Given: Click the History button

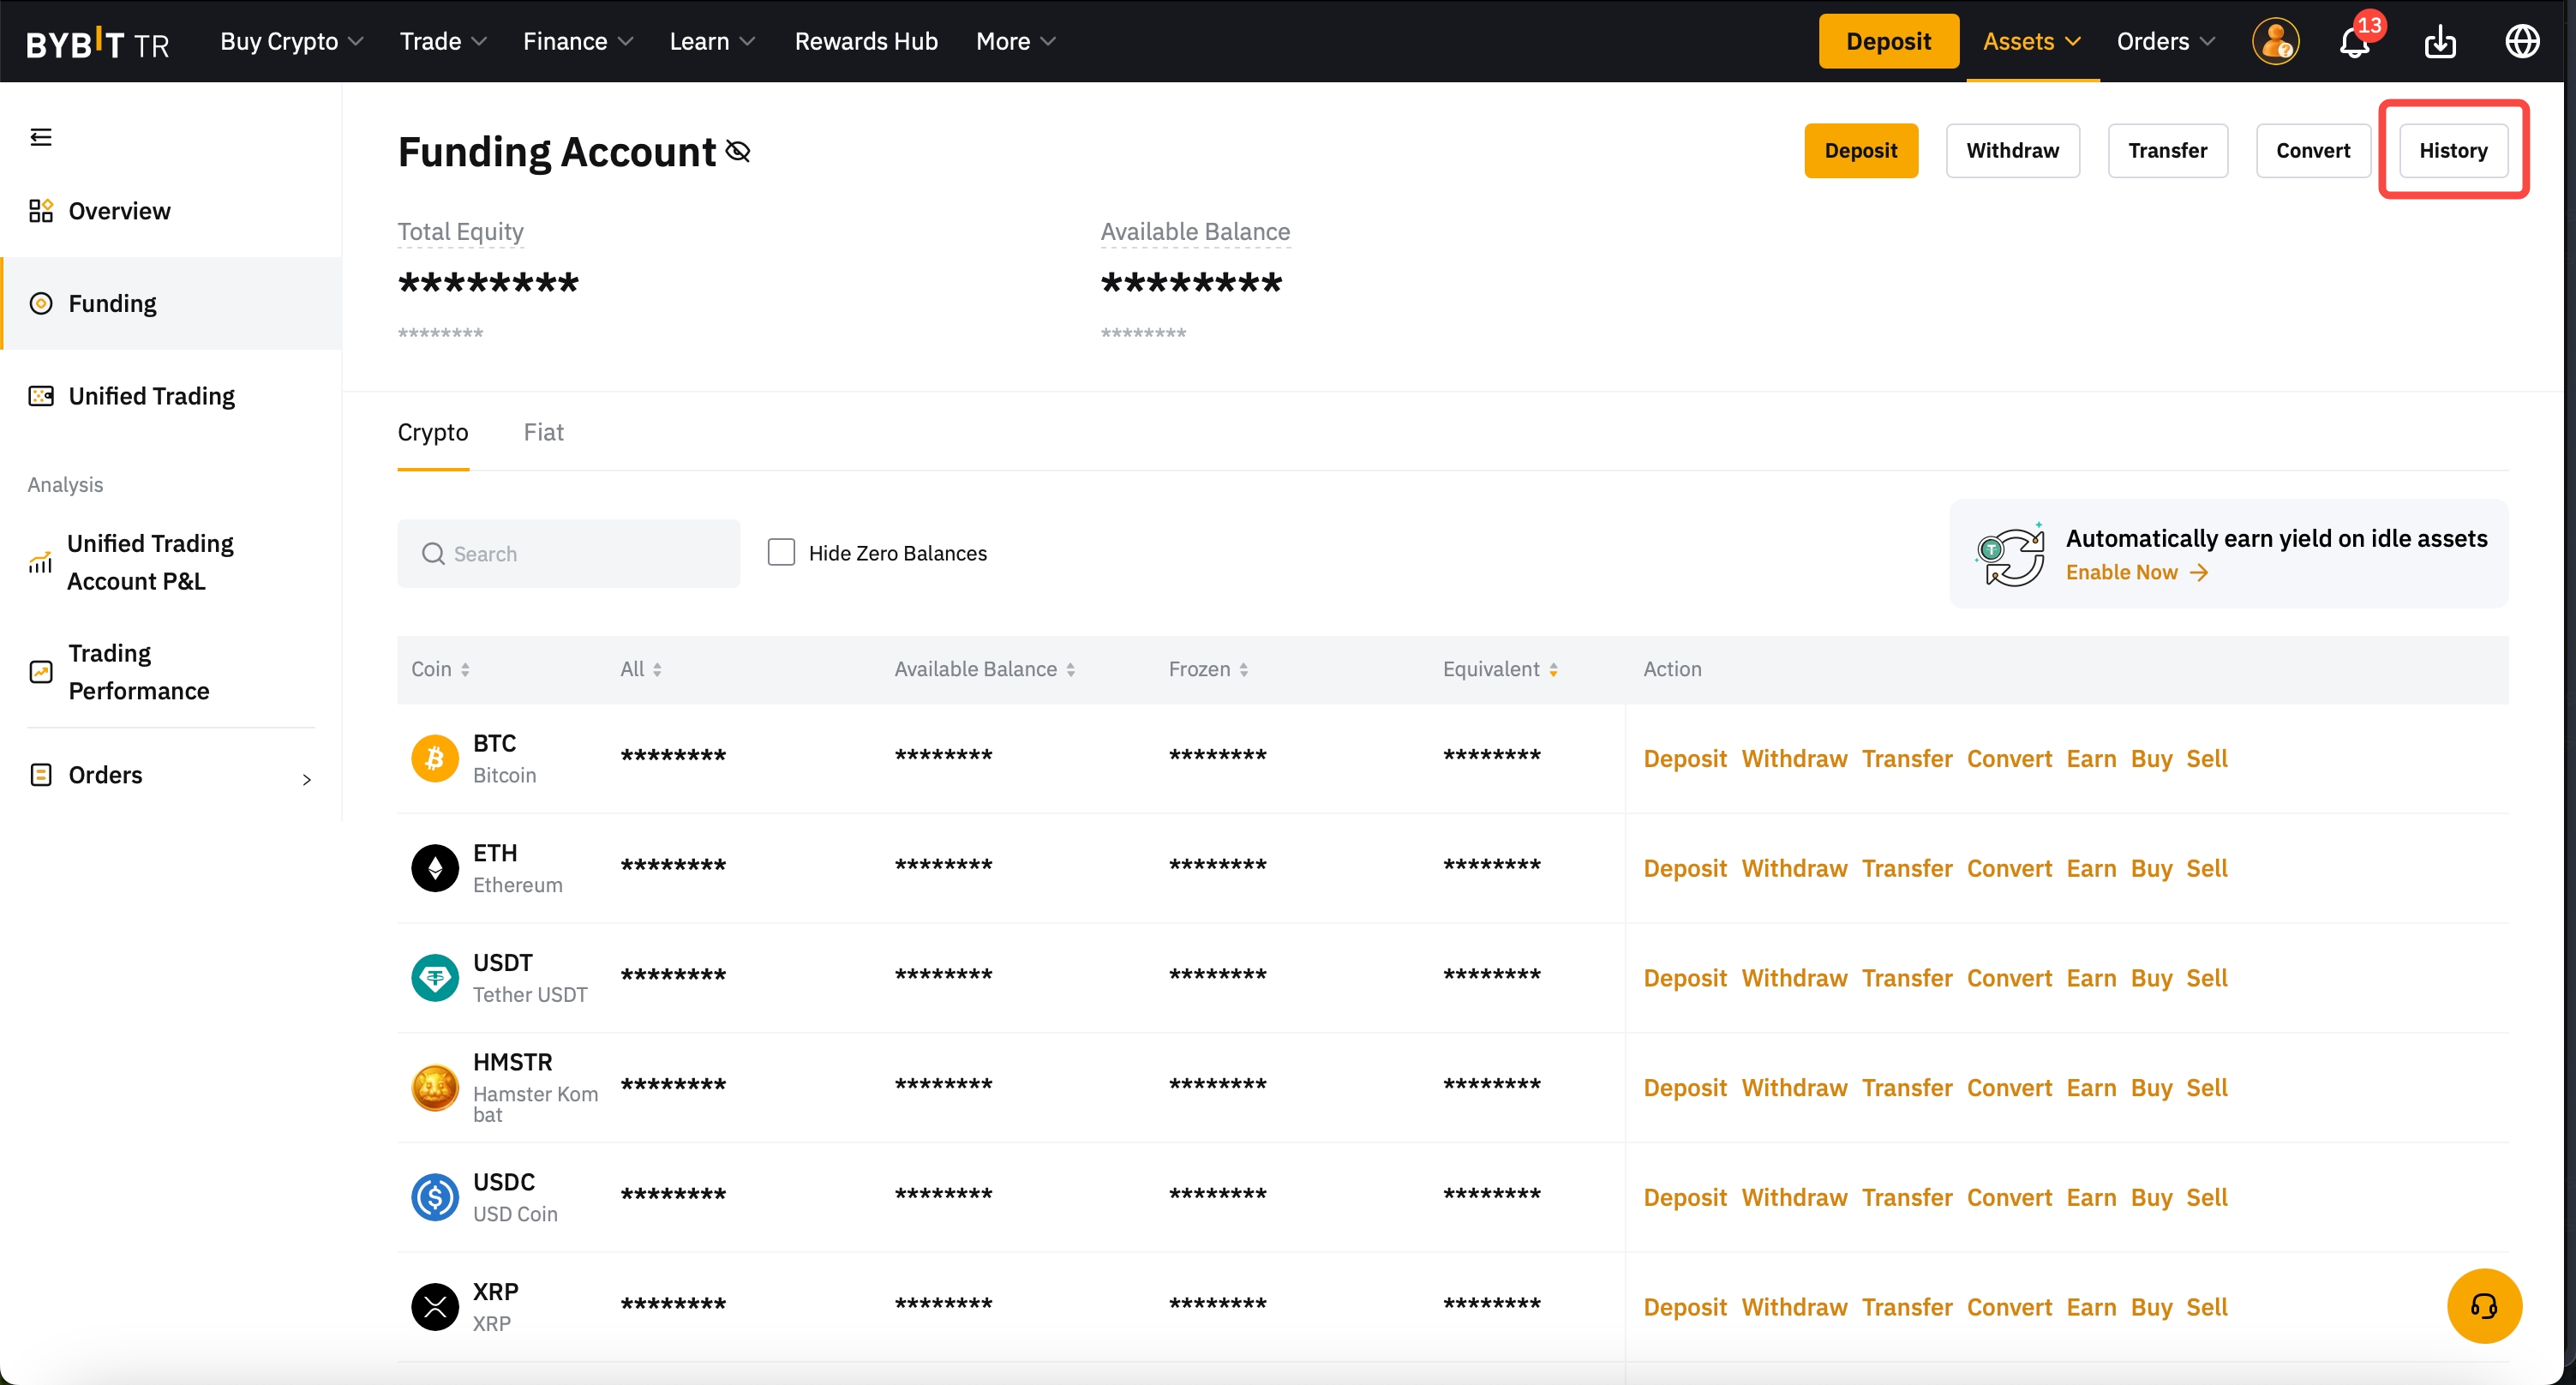Looking at the screenshot, I should tap(2452, 150).
